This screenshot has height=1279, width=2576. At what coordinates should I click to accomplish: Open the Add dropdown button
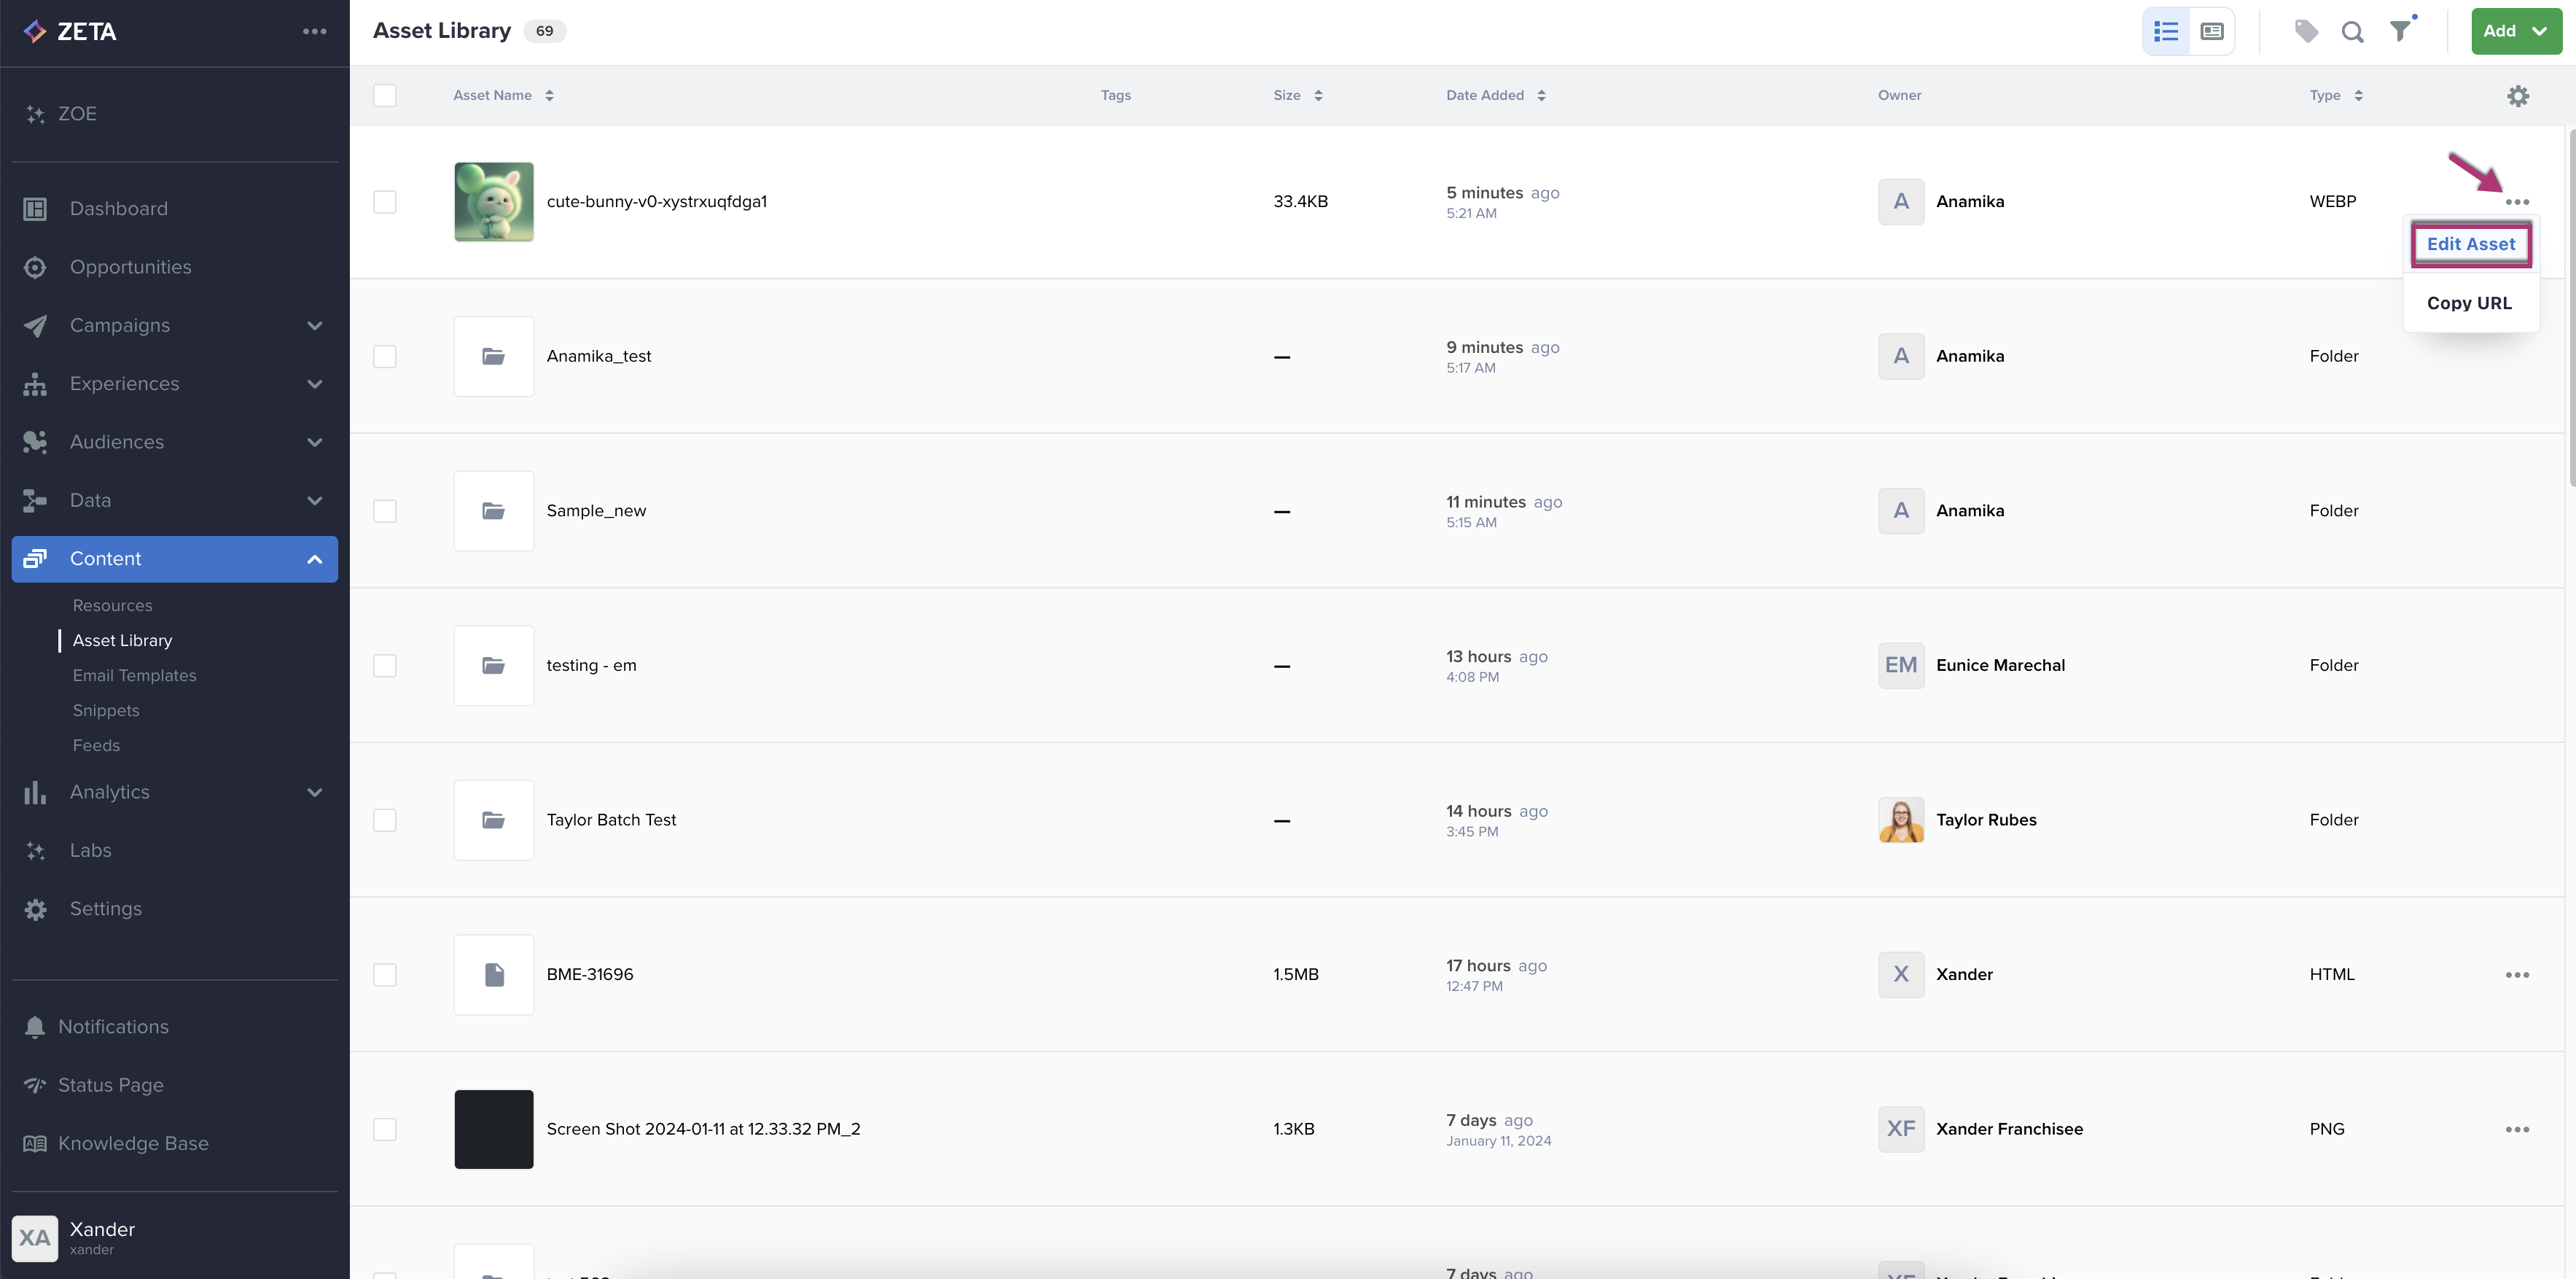(2516, 31)
